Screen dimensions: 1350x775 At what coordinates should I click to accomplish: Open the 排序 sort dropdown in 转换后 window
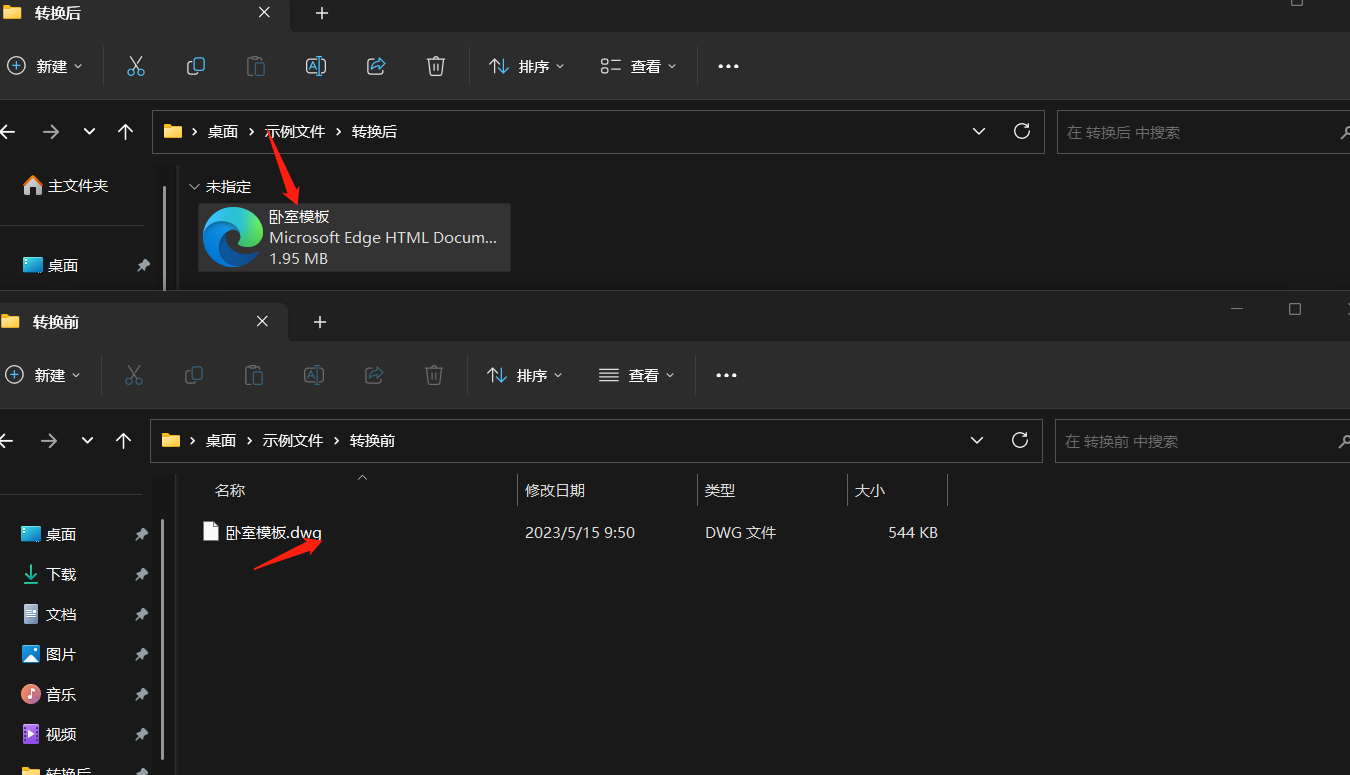[527, 66]
